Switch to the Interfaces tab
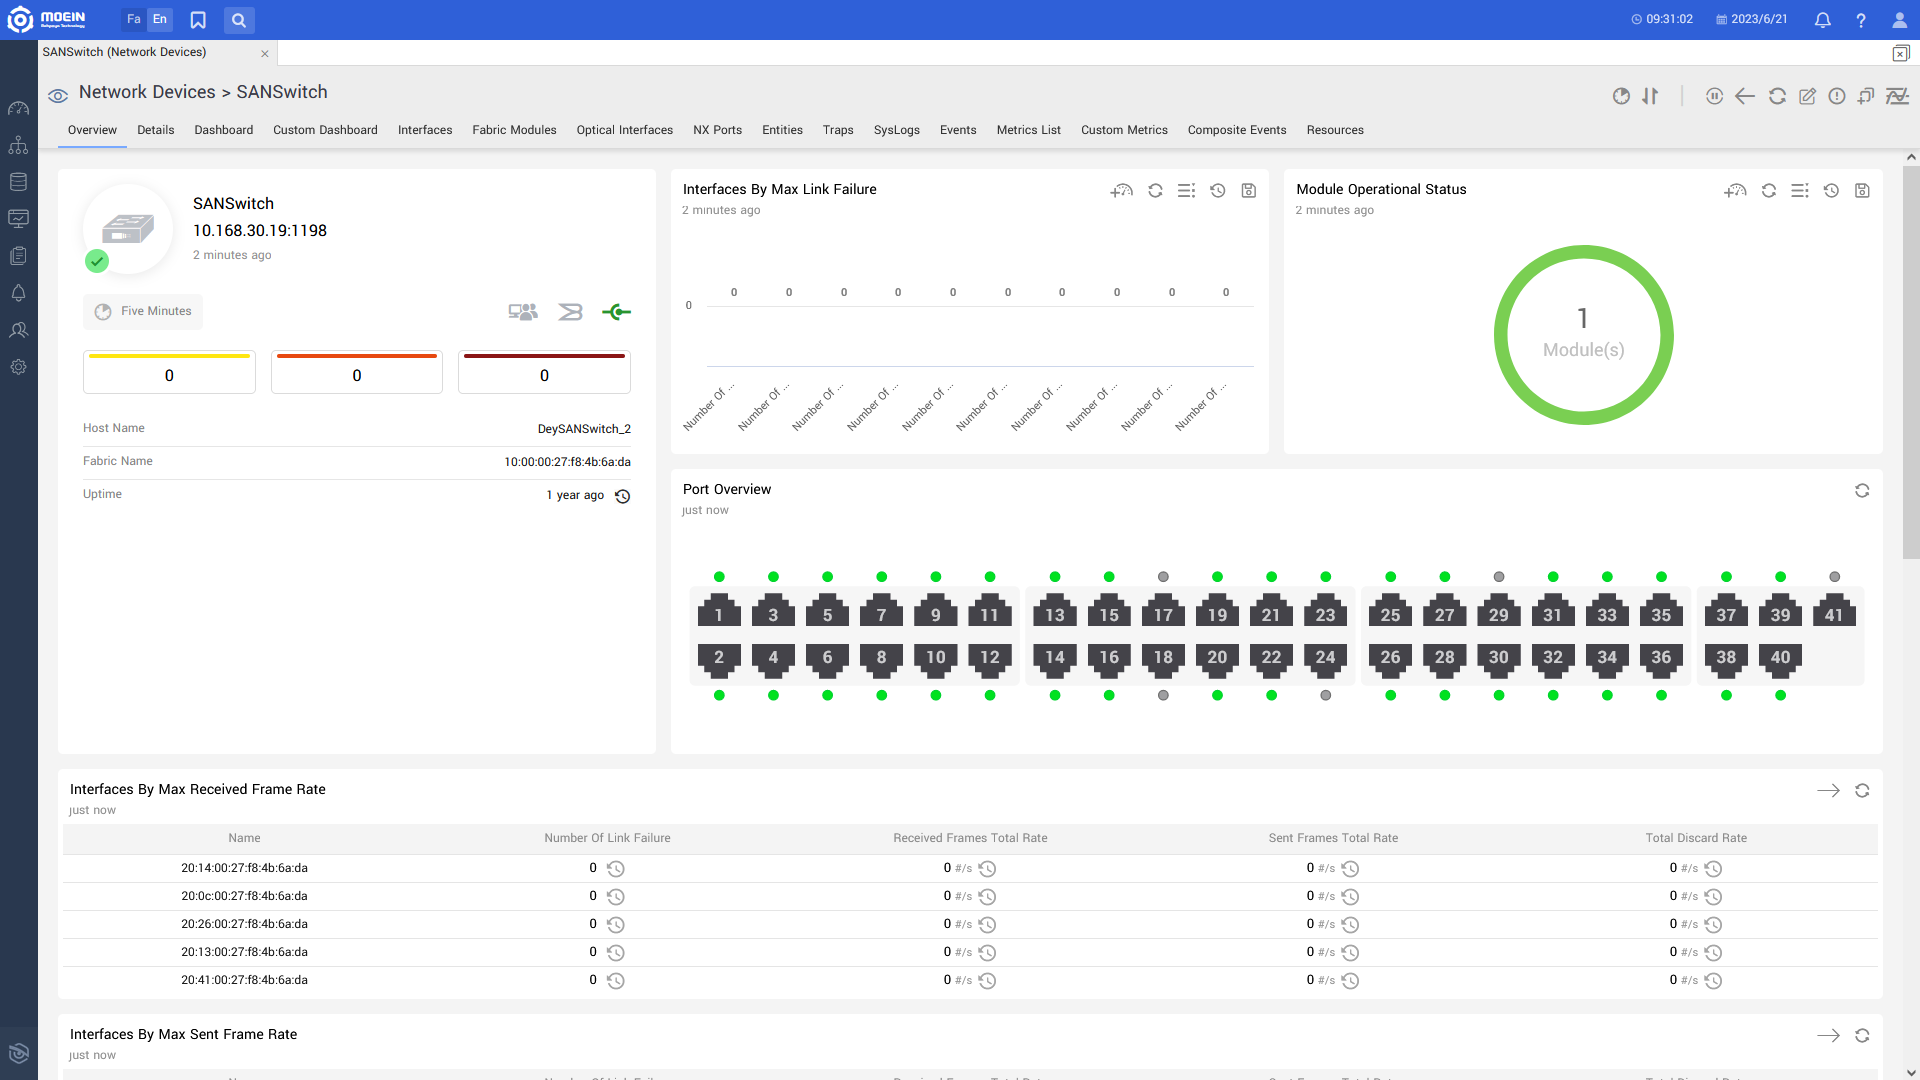This screenshot has width=1920, height=1080. tap(425, 130)
